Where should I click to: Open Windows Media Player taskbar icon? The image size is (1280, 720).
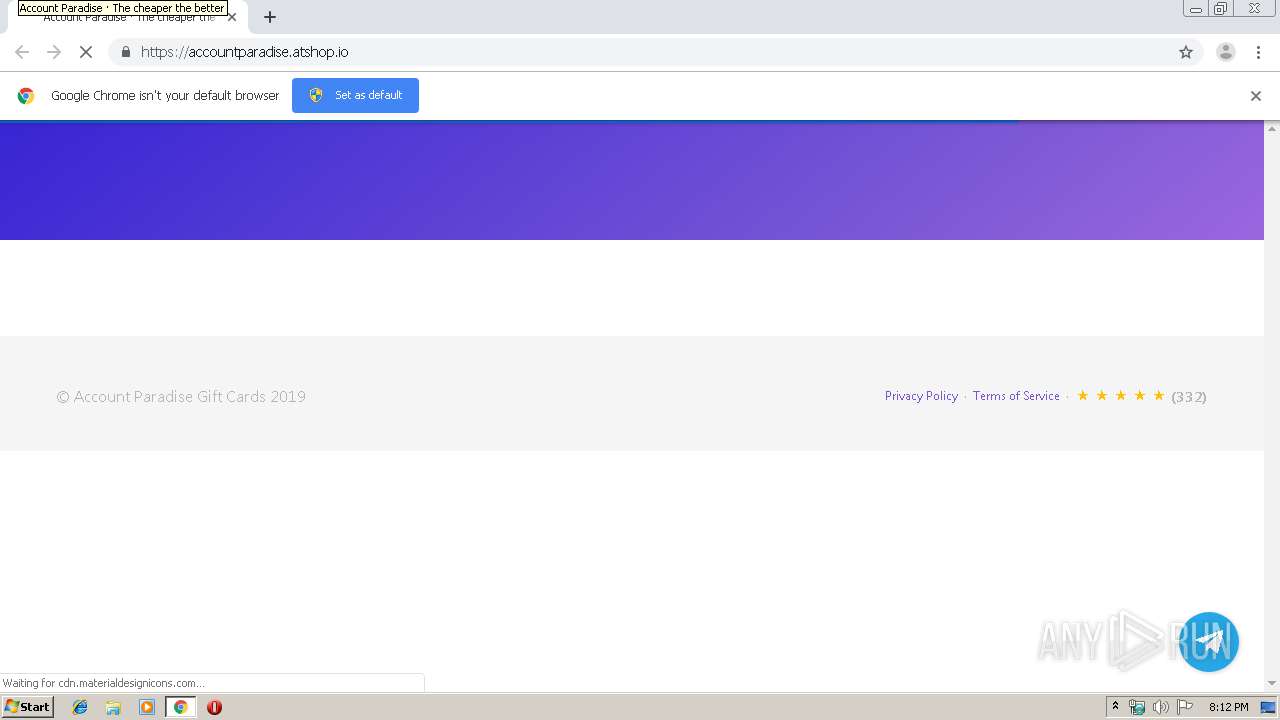[x=147, y=707]
